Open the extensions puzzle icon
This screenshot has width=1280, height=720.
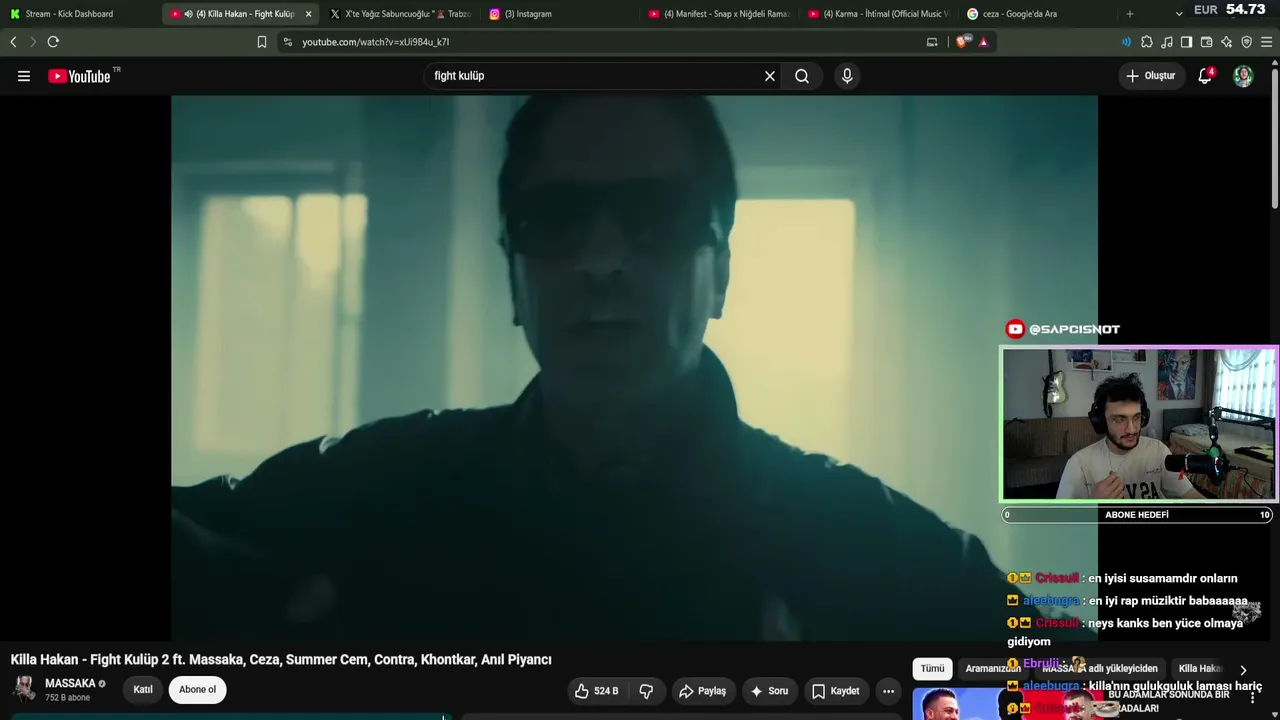pos(1147,42)
